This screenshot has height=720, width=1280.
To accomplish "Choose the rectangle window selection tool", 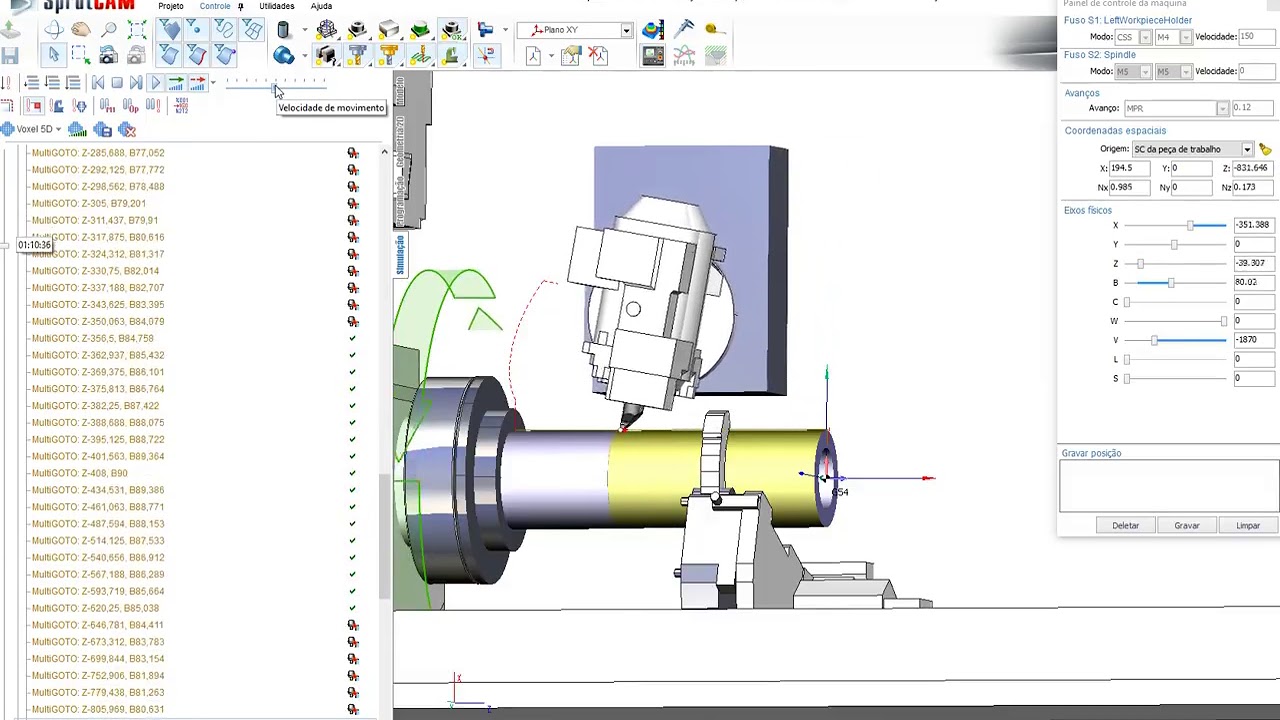I will [x=81, y=55].
